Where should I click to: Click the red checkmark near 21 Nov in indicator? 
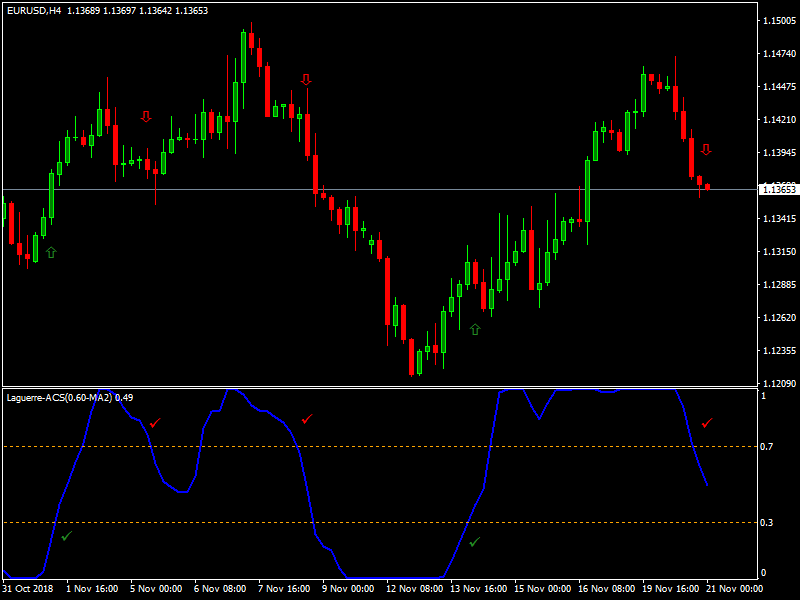pos(707,423)
